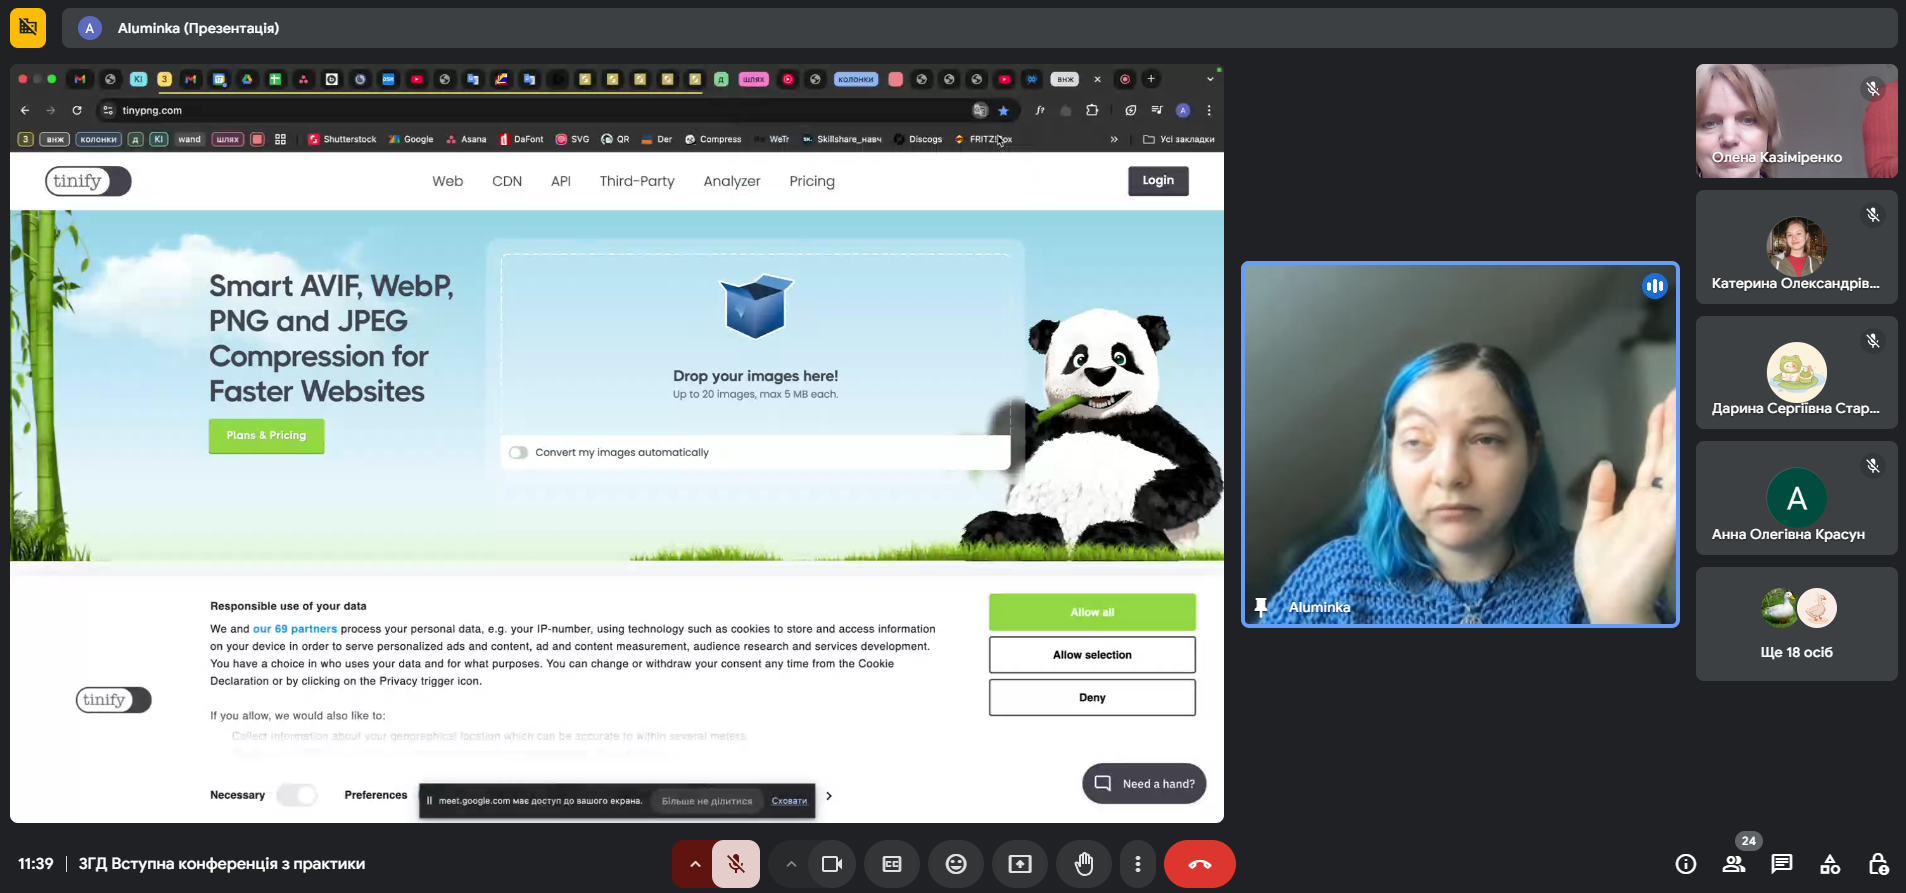The image size is (1906, 893).
Task: Click the translate icon in address bar
Action: (980, 110)
